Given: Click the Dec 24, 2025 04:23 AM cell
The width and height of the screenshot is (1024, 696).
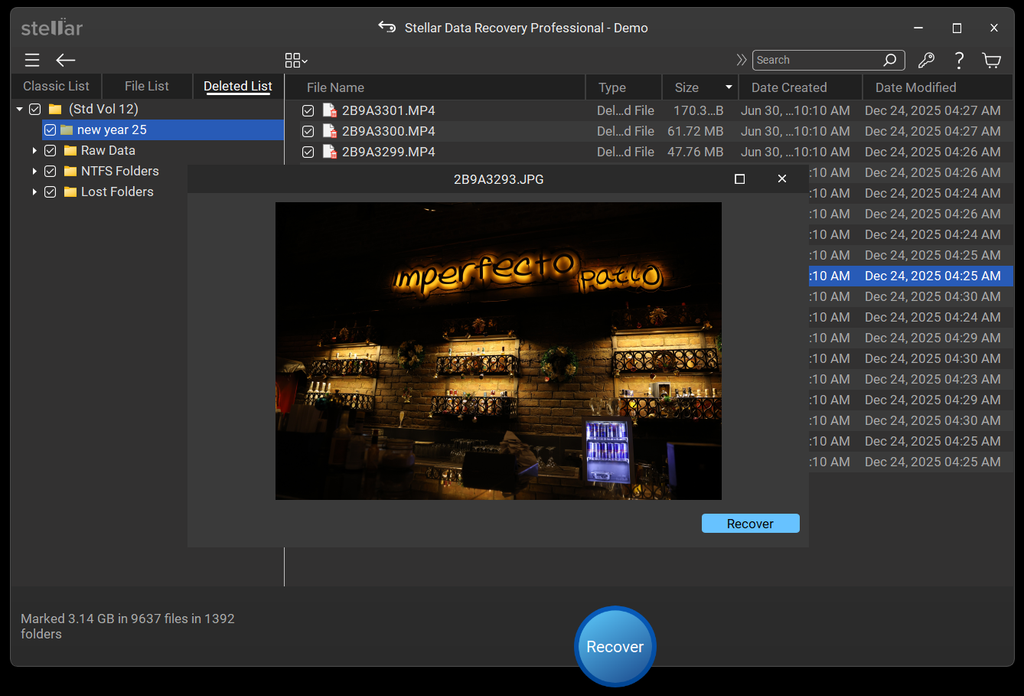Looking at the screenshot, I should pos(933,379).
